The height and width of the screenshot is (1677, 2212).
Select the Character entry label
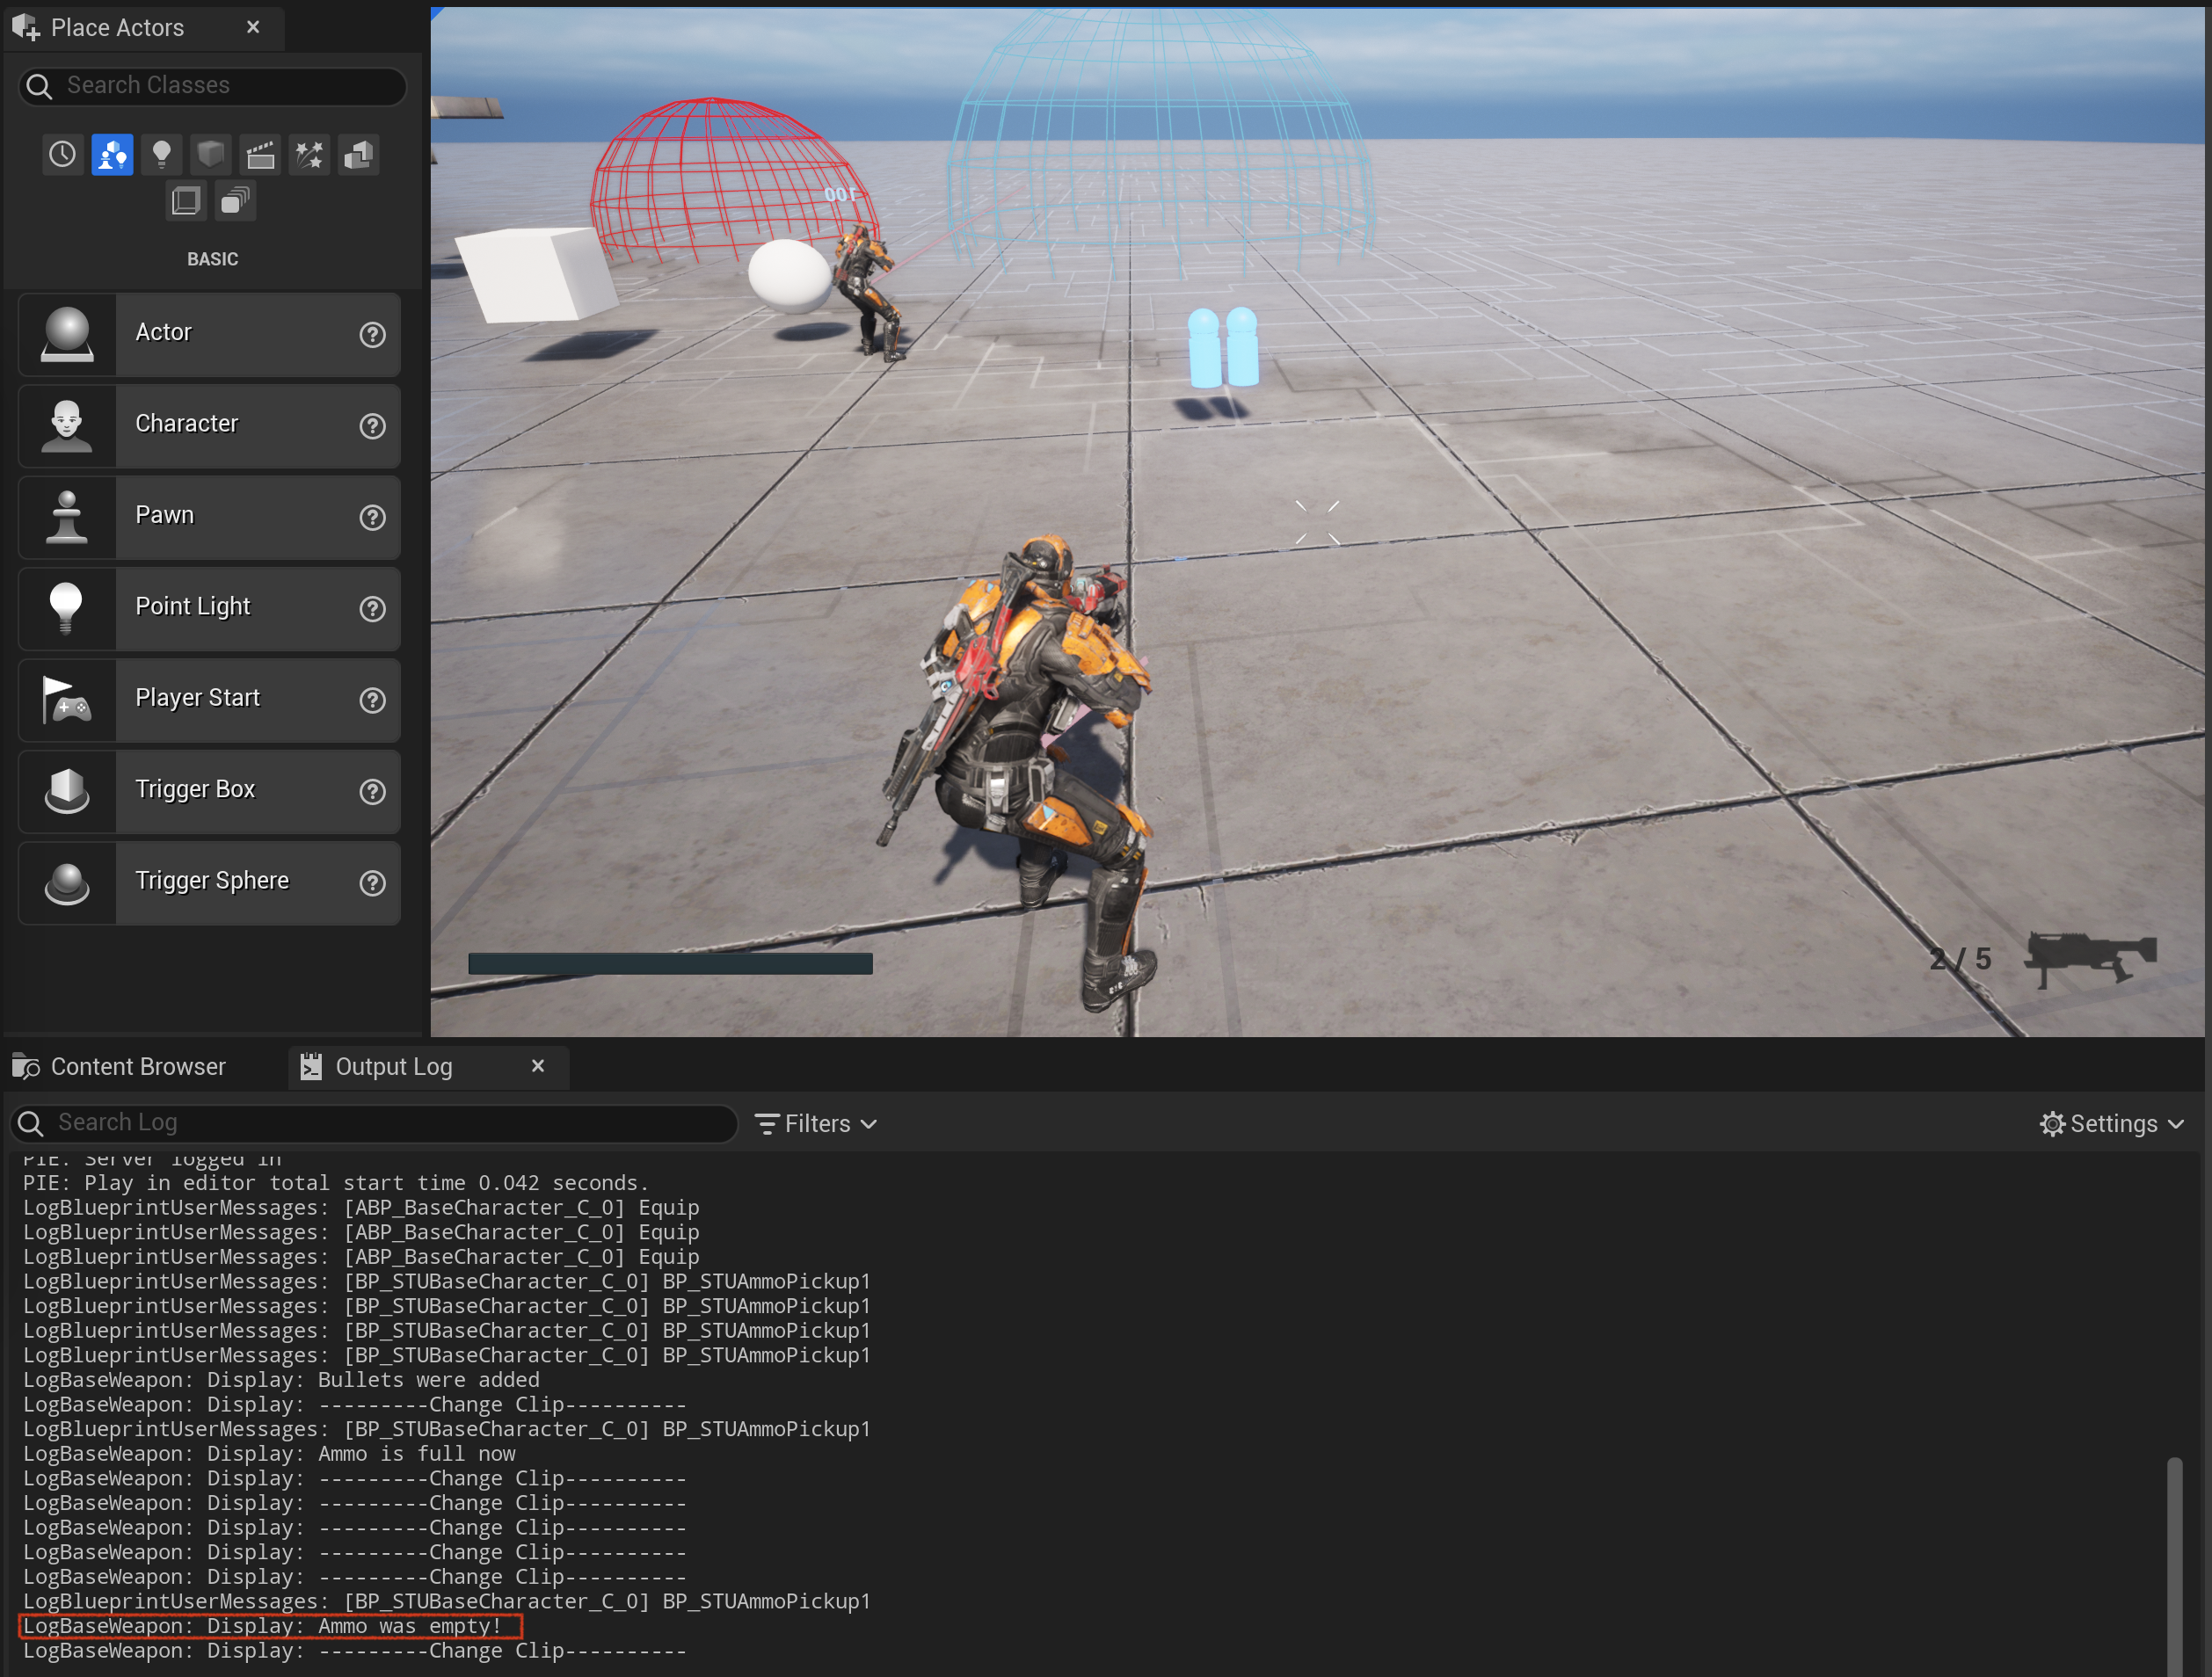187,424
